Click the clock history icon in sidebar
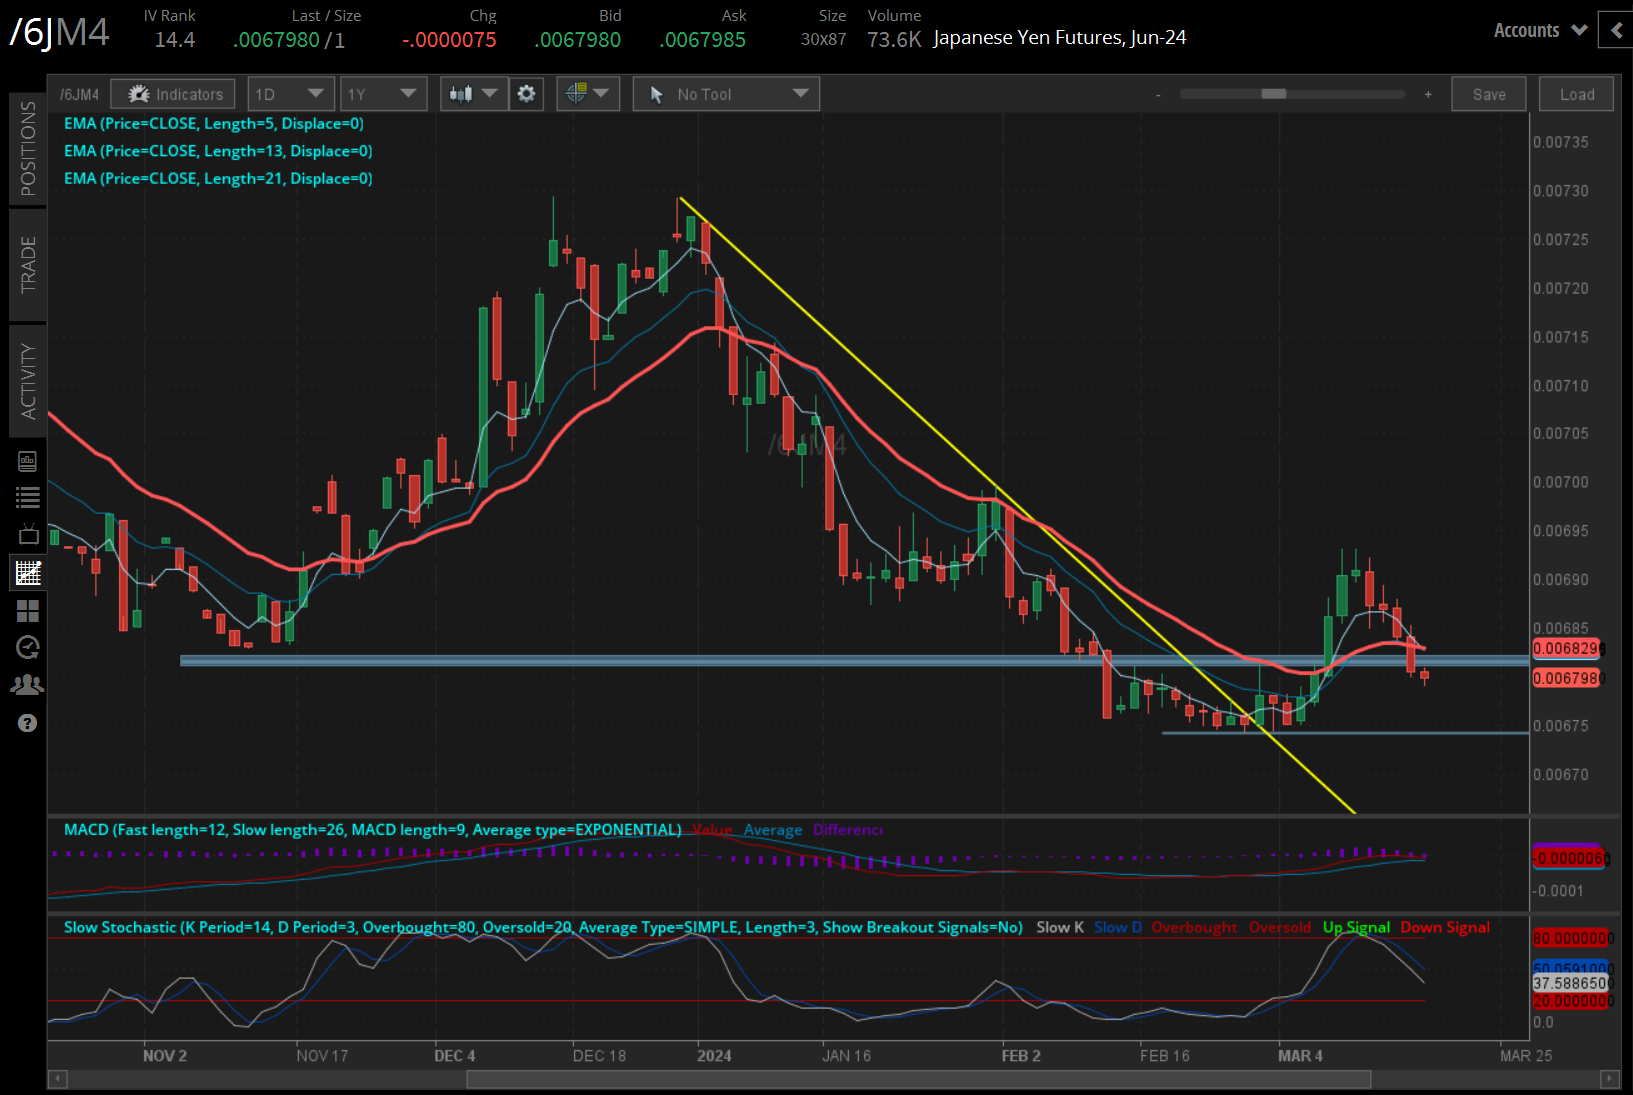Screen dimensions: 1633x1095 click(27, 647)
